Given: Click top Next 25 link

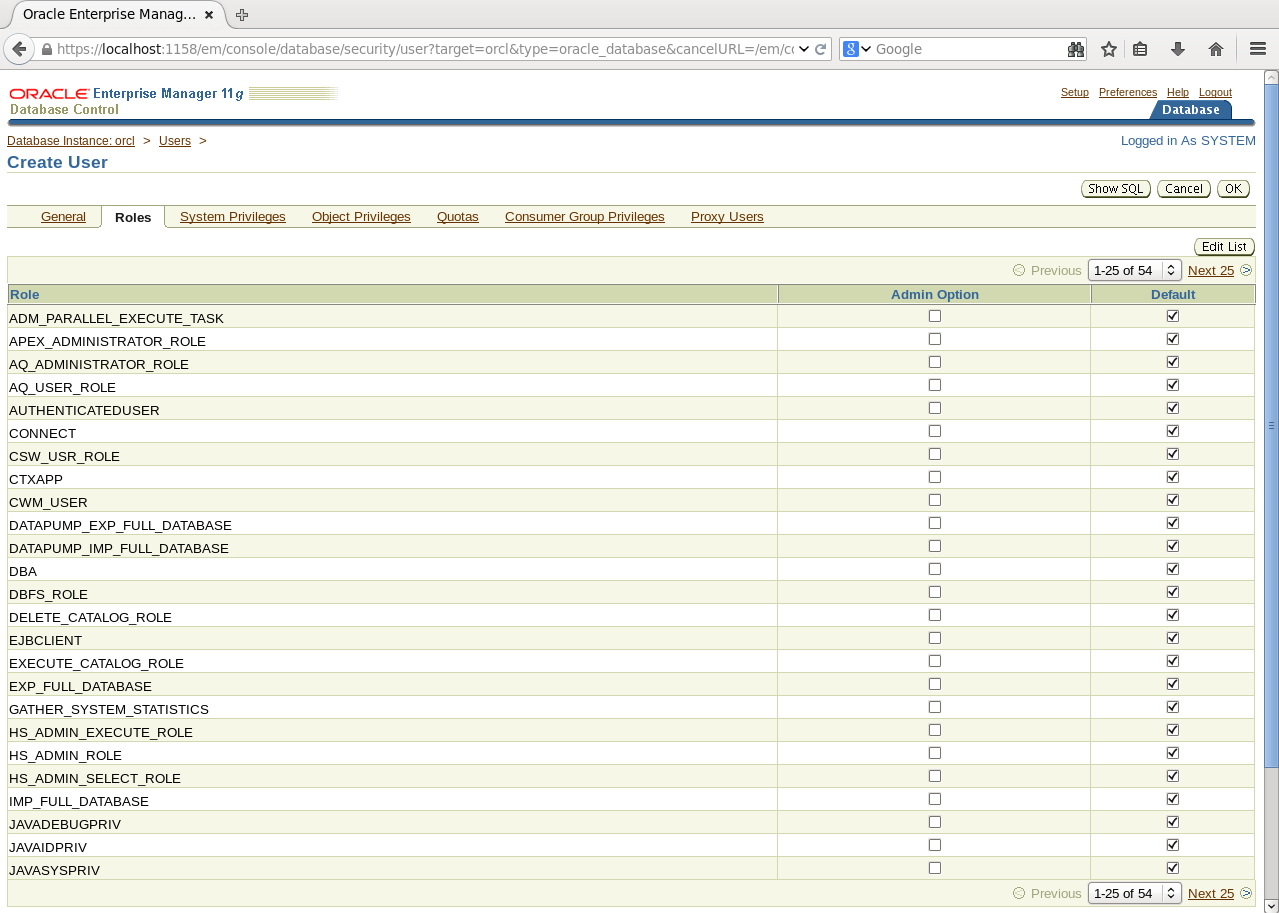Looking at the screenshot, I should pyautogui.click(x=1211, y=270).
